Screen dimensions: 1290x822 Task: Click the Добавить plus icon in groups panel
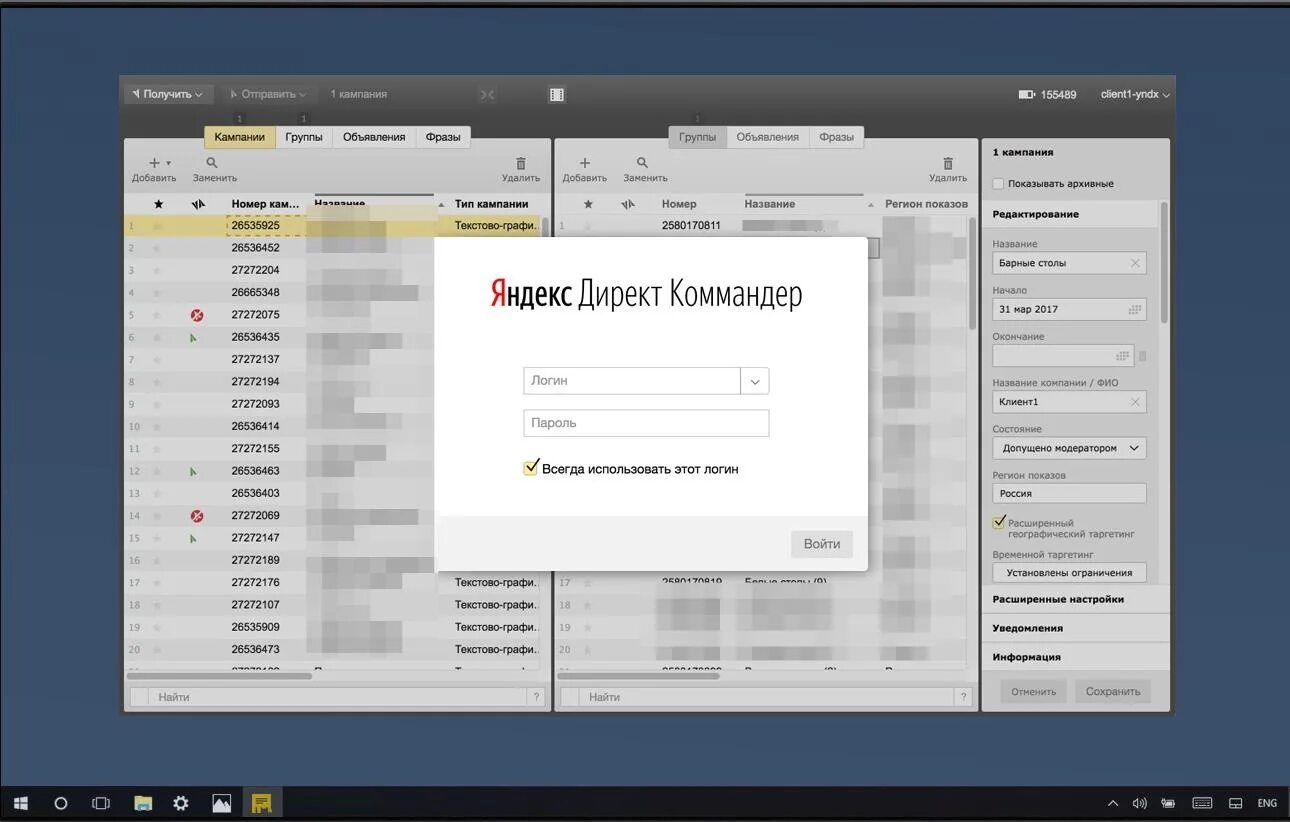(585, 163)
